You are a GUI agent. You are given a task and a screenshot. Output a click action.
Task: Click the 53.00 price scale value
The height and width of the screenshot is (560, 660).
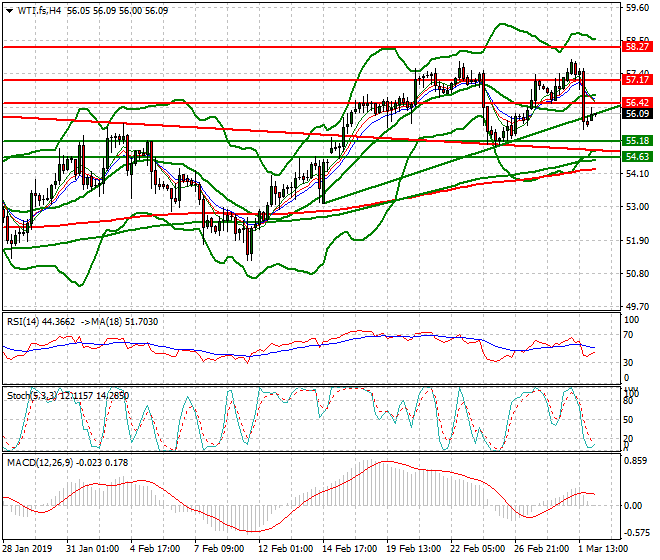[637, 207]
